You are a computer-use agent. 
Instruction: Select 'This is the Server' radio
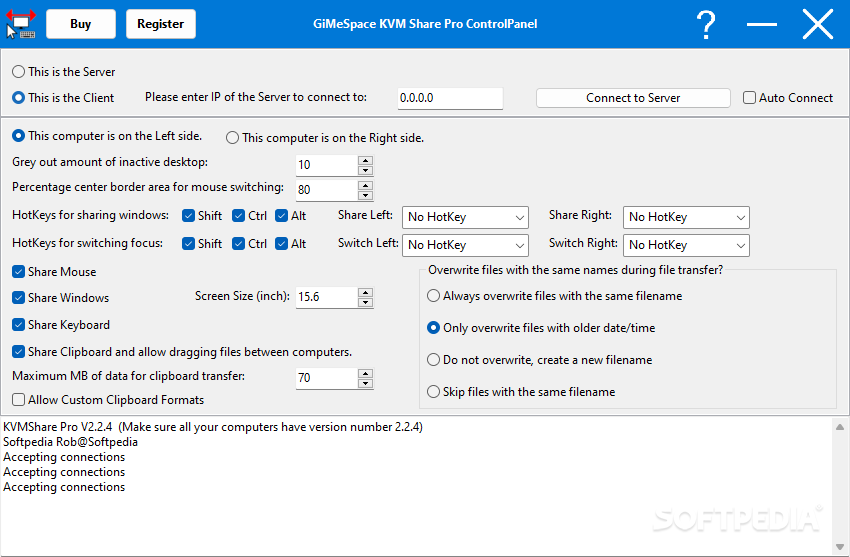63,72
